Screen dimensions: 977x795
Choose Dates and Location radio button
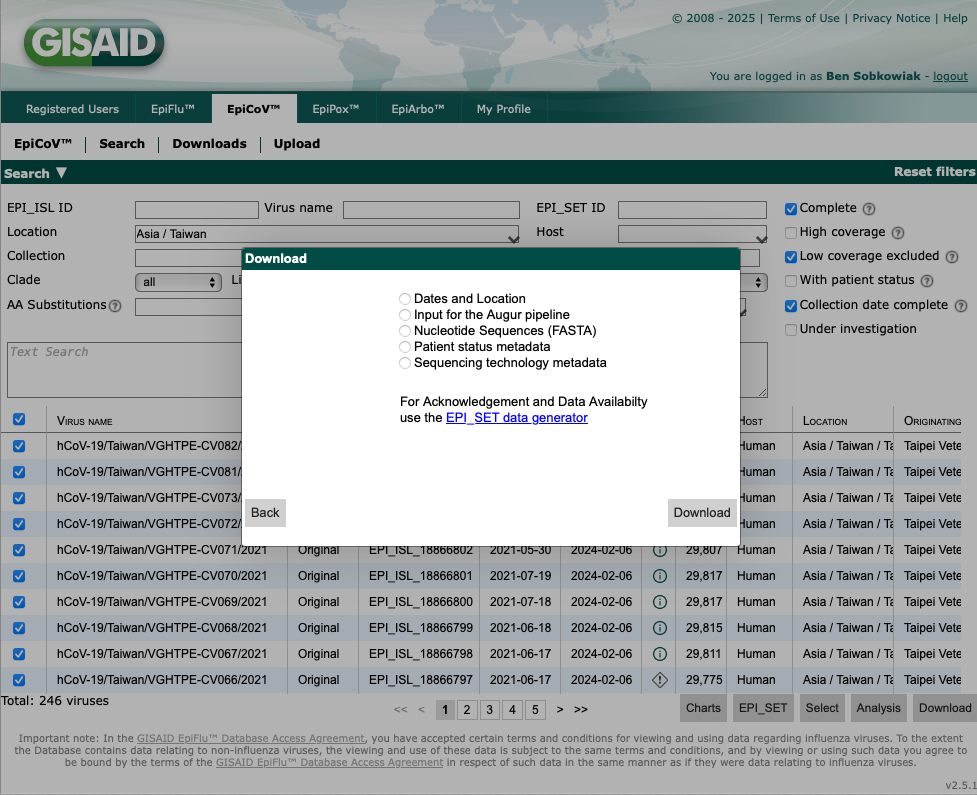coord(405,299)
